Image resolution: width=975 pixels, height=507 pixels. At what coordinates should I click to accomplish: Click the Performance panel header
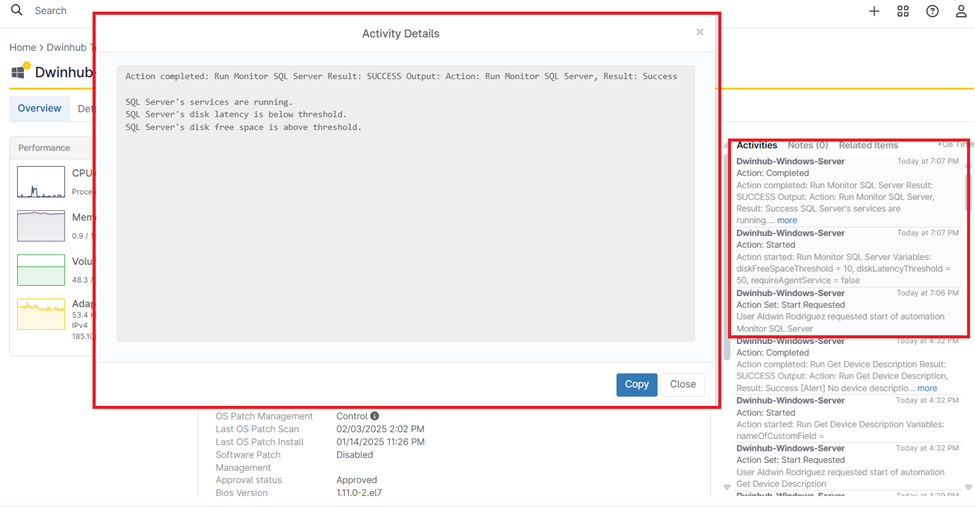[44, 148]
